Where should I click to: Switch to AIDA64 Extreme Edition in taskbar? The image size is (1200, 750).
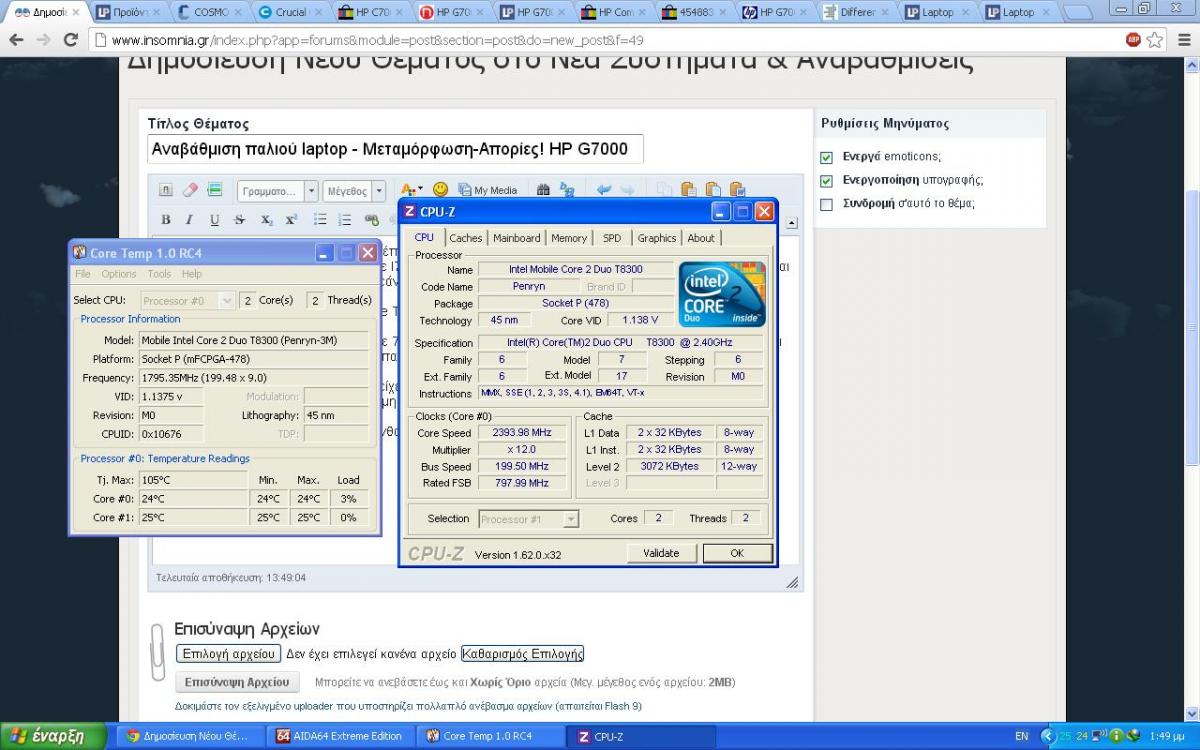pyautogui.click(x=341, y=736)
